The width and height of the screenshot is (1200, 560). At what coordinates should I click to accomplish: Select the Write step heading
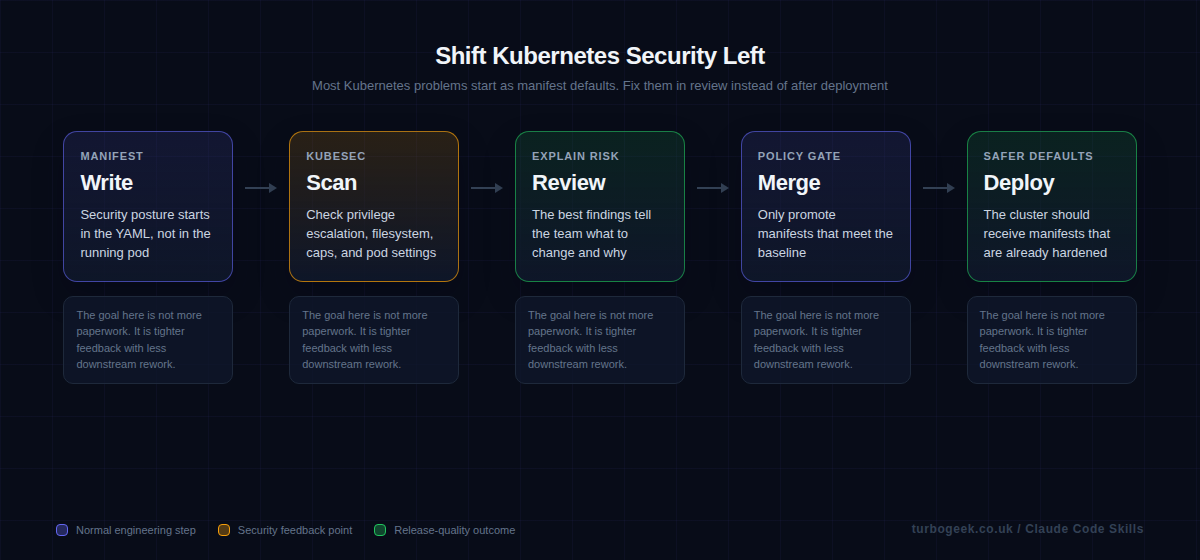(x=107, y=183)
